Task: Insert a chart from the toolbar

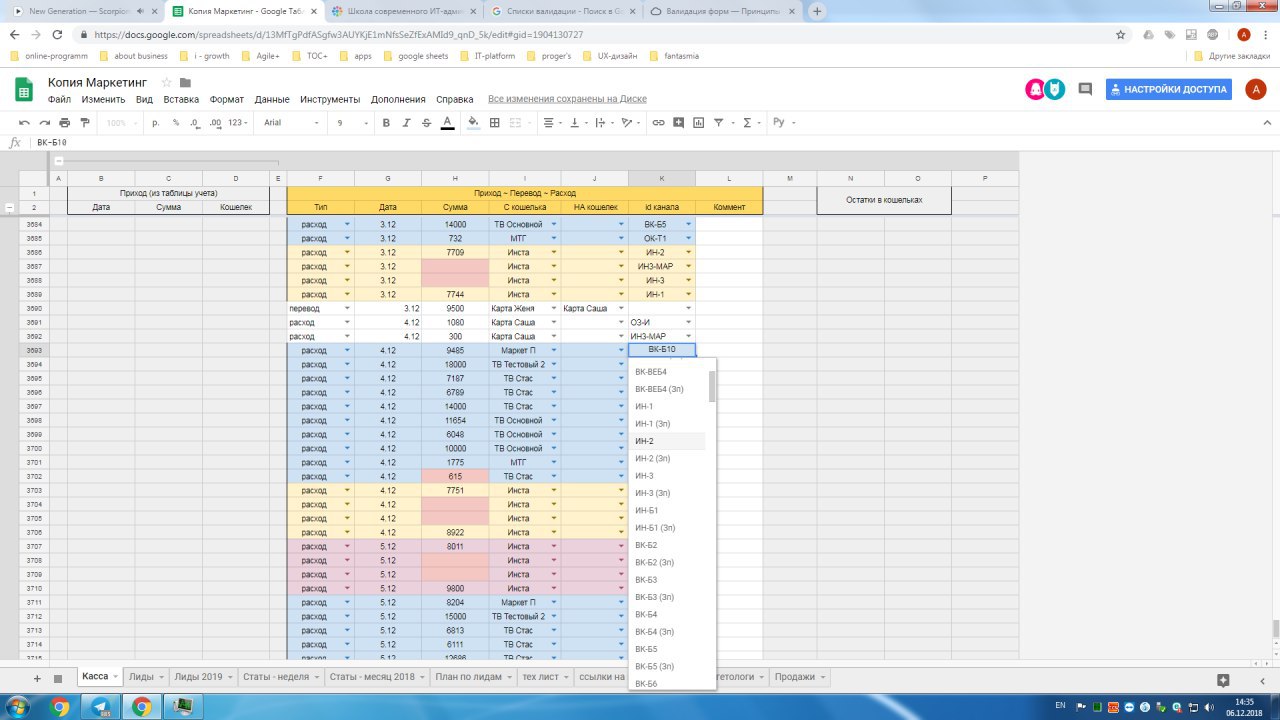Action: pyautogui.click(x=699, y=122)
